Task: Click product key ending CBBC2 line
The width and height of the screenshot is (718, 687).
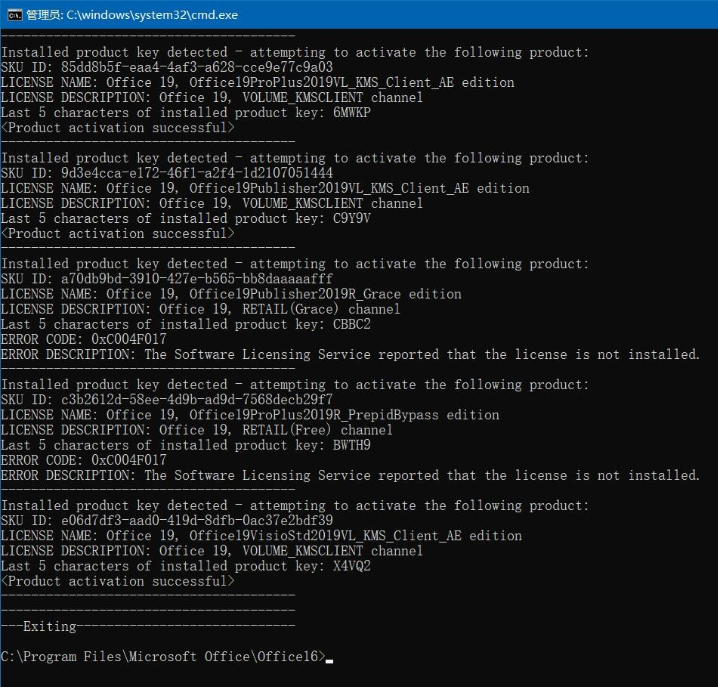Action: (186, 324)
